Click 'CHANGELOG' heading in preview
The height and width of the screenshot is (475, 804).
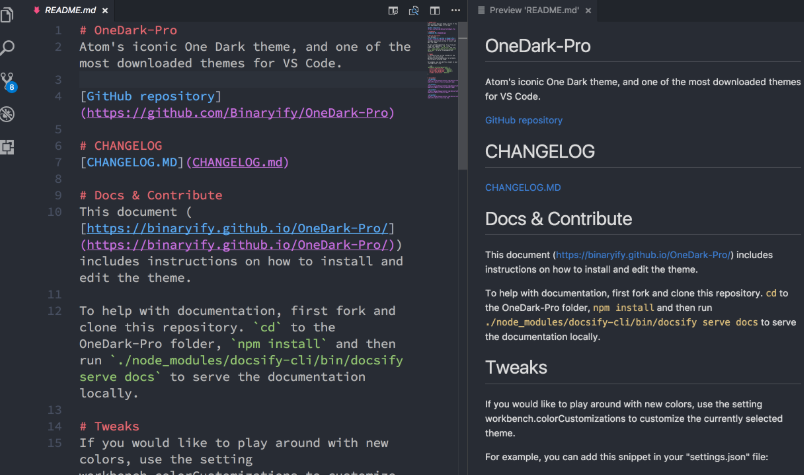point(540,151)
